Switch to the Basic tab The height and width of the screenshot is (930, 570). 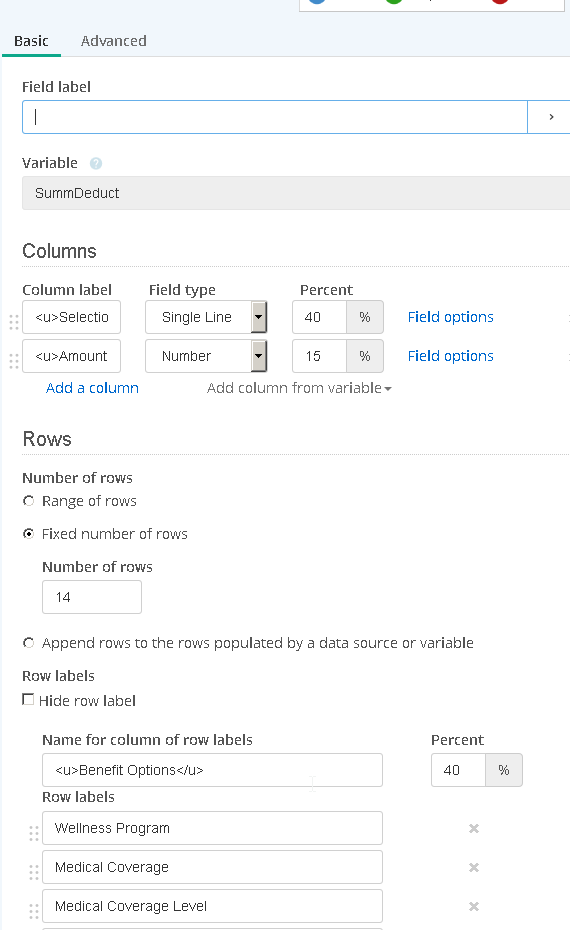click(x=31, y=41)
